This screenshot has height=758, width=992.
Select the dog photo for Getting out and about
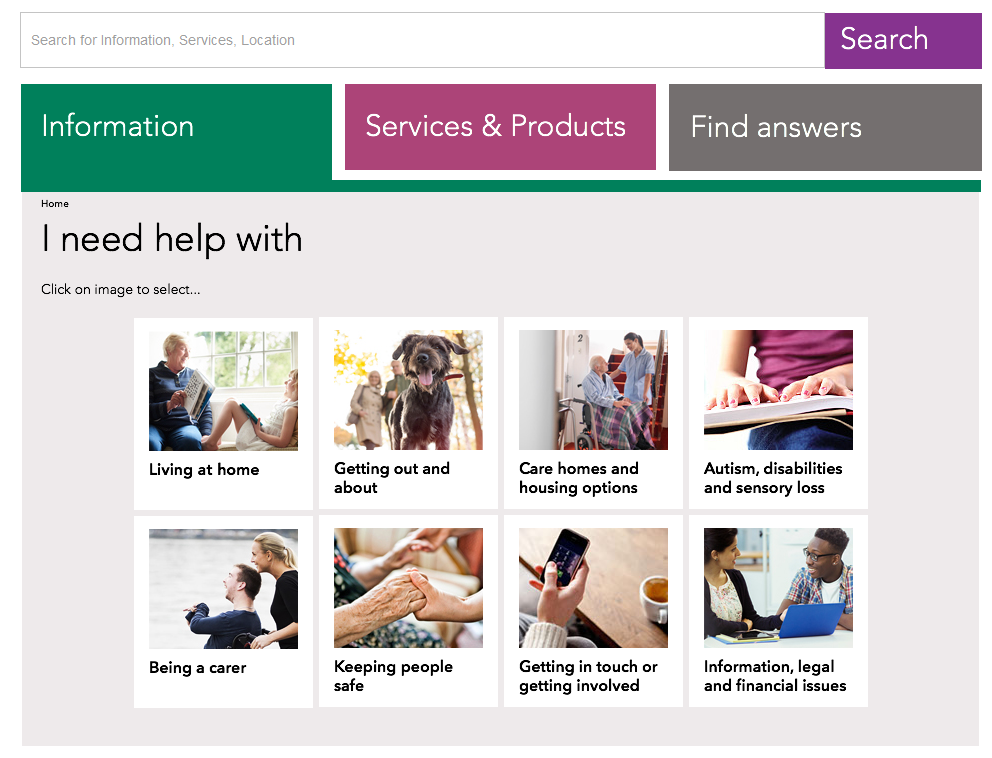click(408, 390)
